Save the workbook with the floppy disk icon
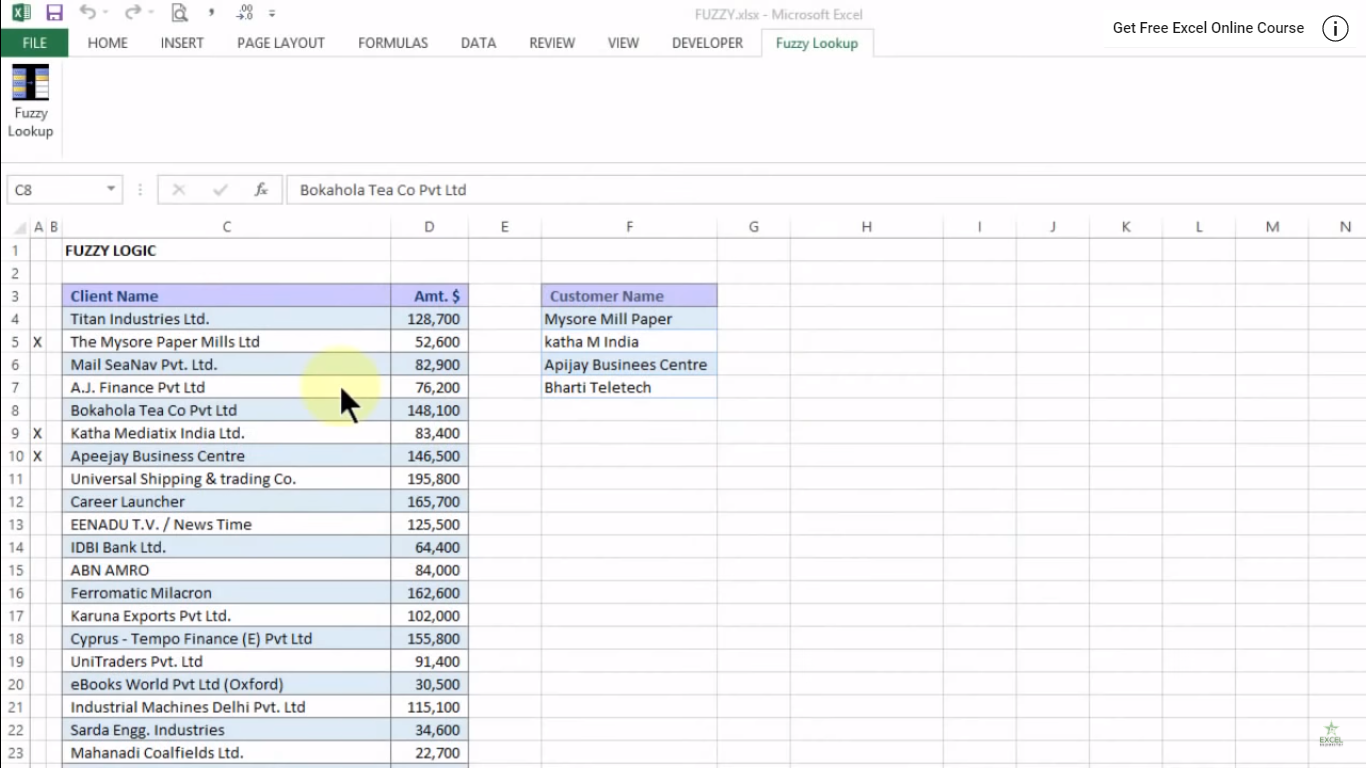The image size is (1366, 768). click(x=54, y=13)
